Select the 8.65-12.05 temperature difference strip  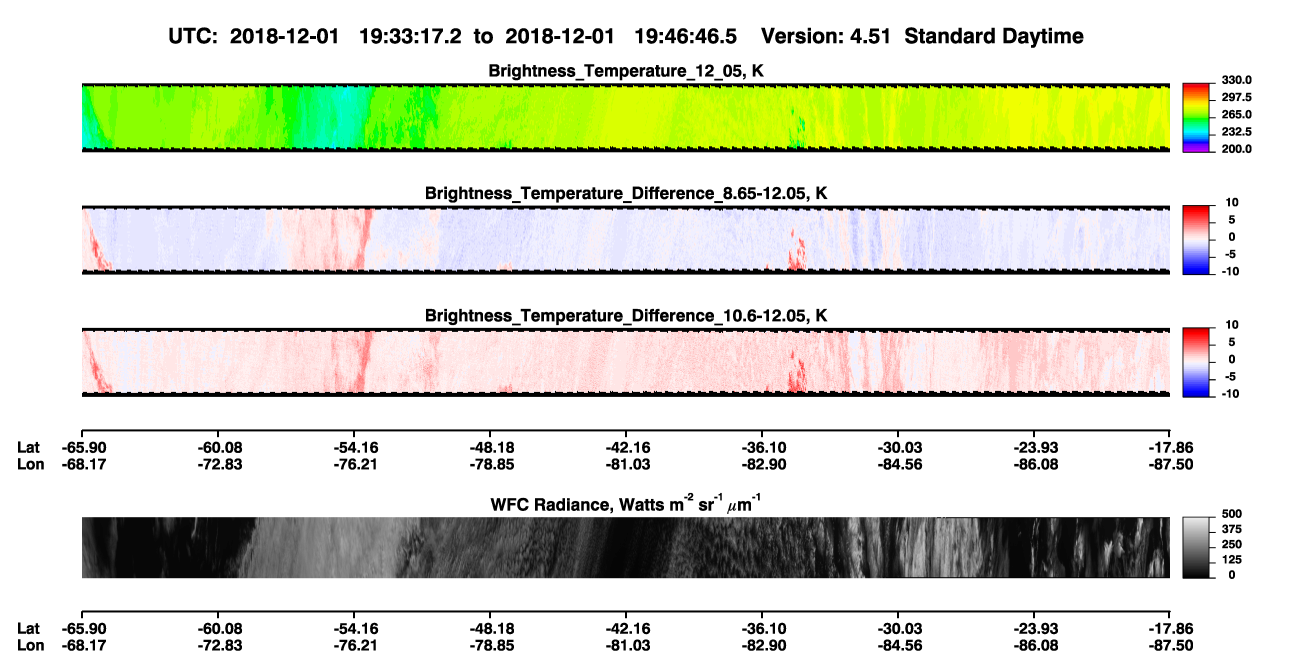click(625, 239)
